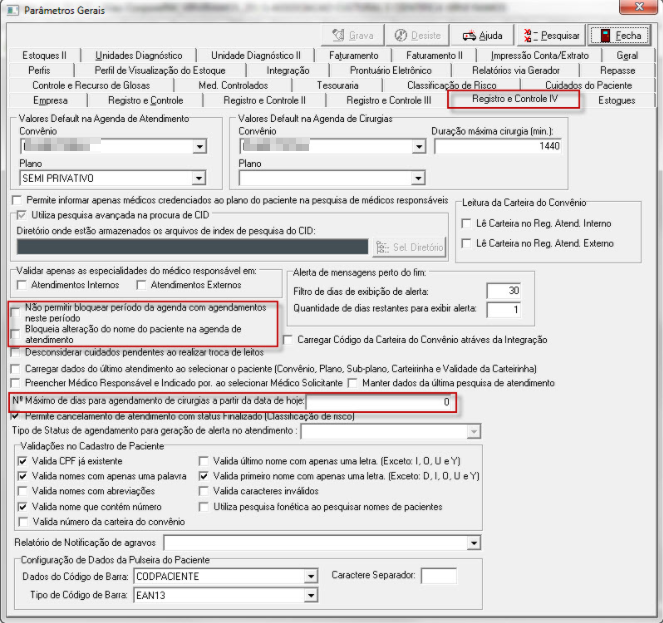This screenshot has width=663, height=623.
Task: Click the Grava save button
Action: [x=353, y=36]
